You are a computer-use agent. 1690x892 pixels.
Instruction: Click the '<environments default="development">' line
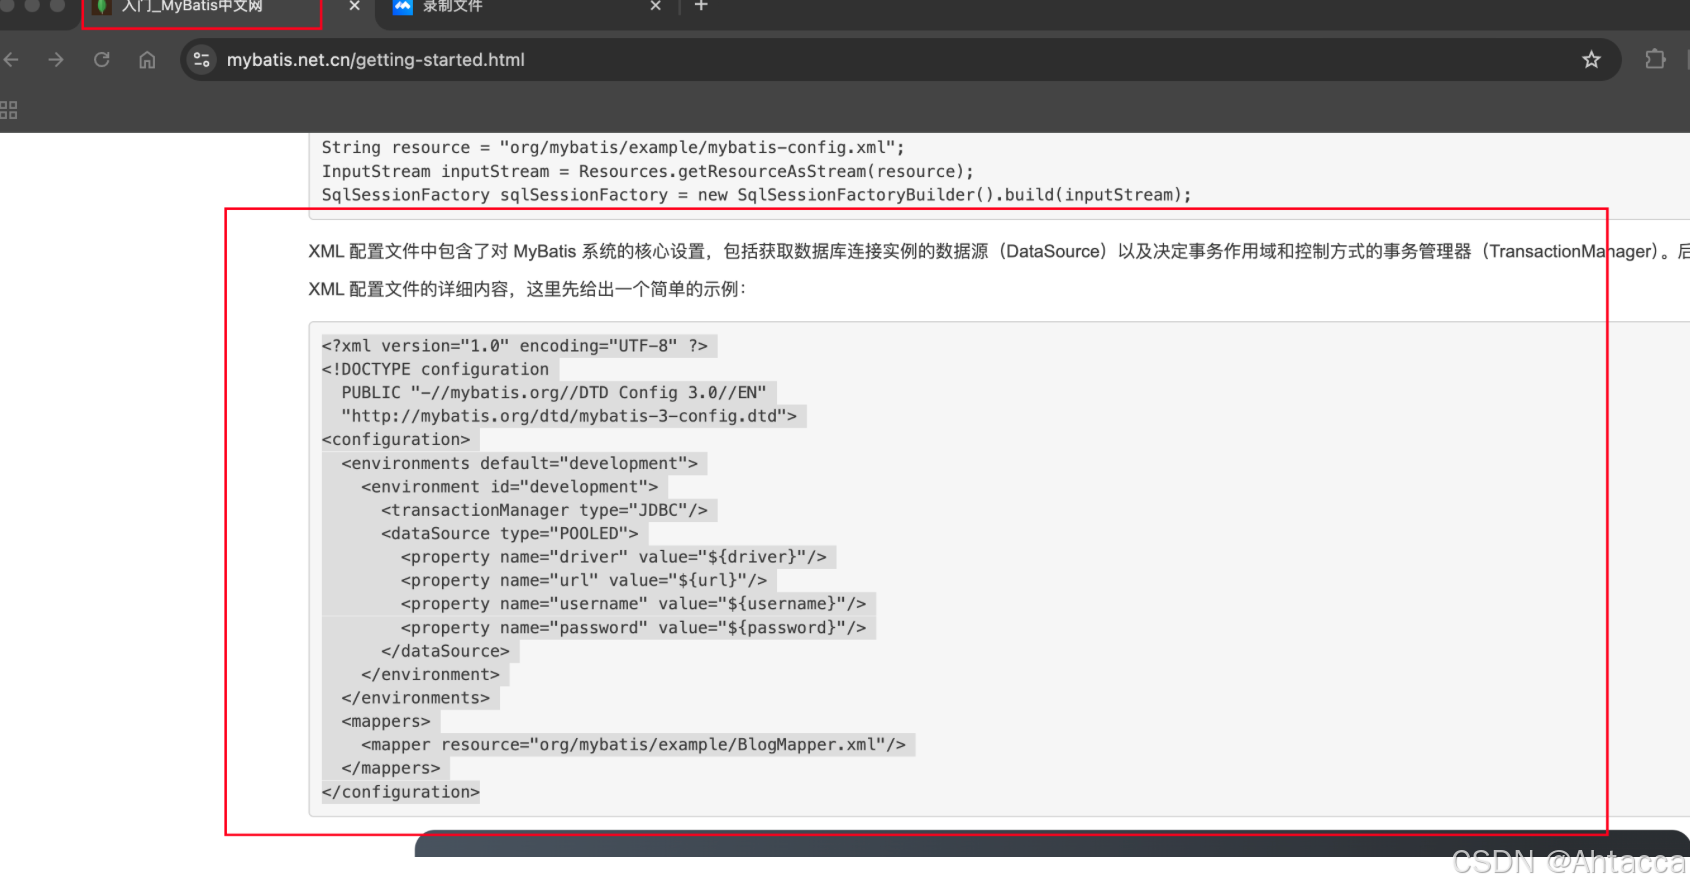pyautogui.click(x=520, y=463)
